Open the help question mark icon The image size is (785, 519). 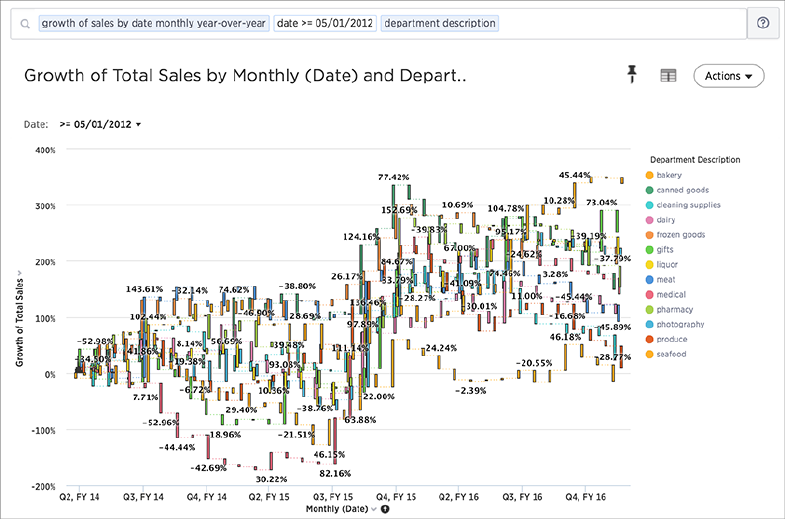pyautogui.click(x=763, y=23)
